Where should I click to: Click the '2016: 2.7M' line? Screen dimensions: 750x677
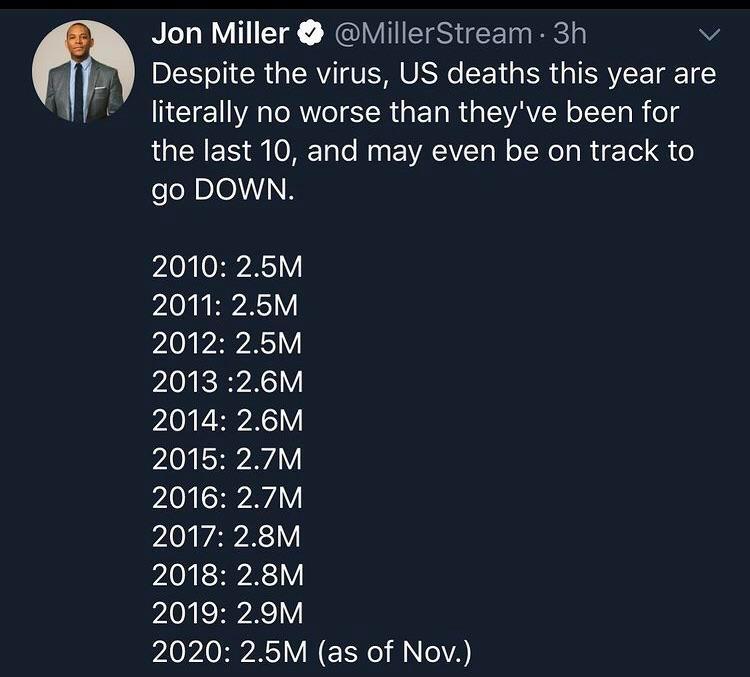click(227, 497)
